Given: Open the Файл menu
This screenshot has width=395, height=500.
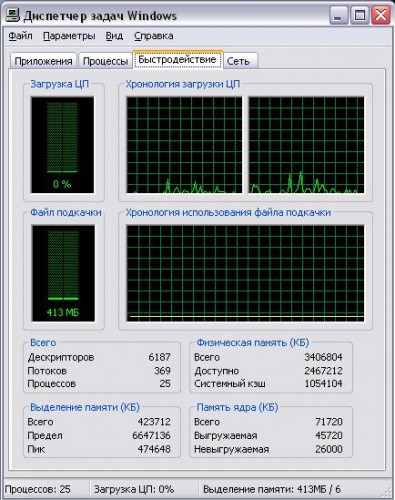Looking at the screenshot, I should (x=20, y=36).
